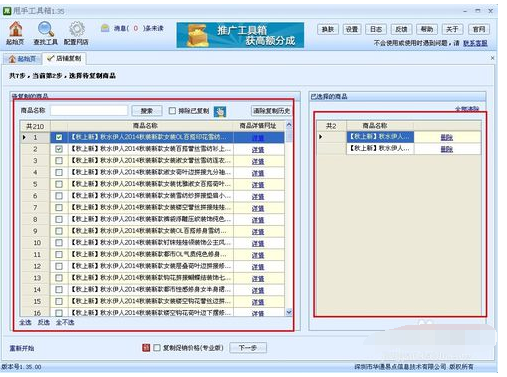Image resolution: width=507 pixels, height=377 pixels.
Task: Check the checkbox in row 9
Action: pos(59,231)
